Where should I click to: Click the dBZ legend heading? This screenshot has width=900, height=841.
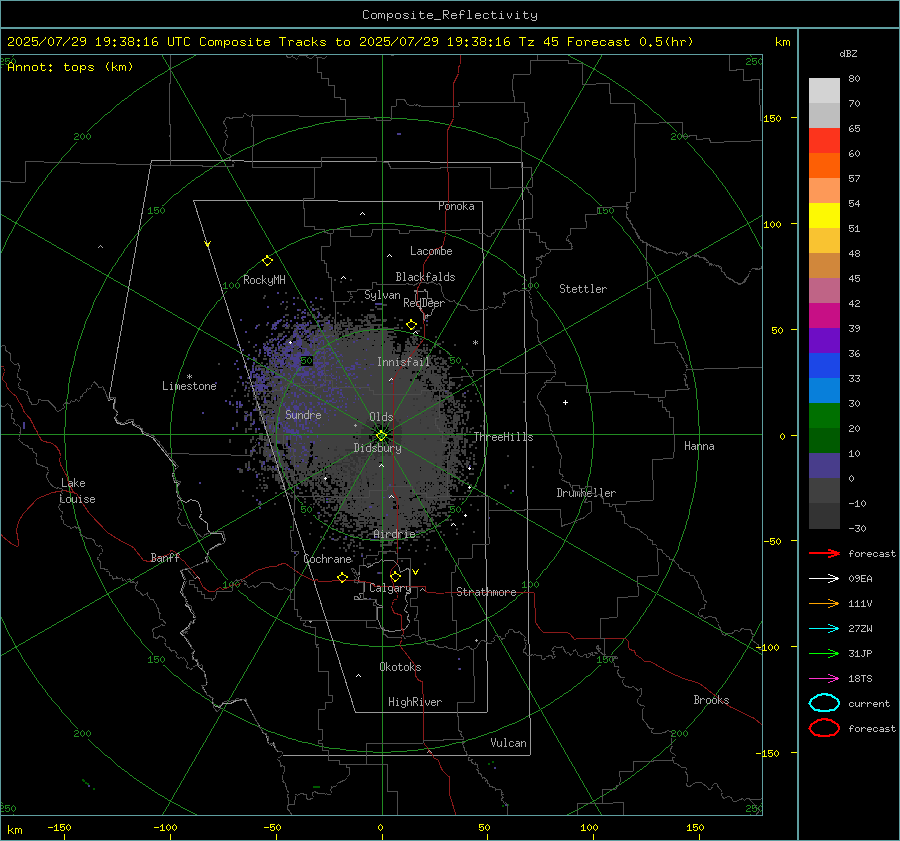(x=848, y=53)
